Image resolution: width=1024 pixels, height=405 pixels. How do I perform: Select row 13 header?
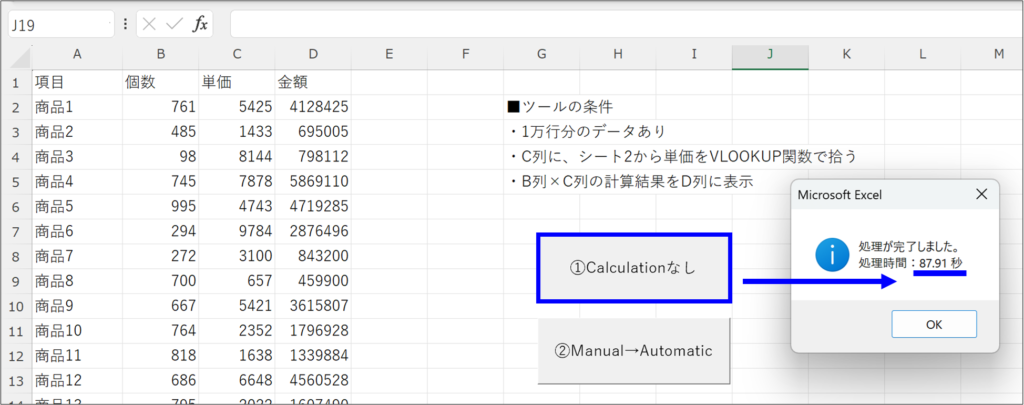pyautogui.click(x=16, y=381)
